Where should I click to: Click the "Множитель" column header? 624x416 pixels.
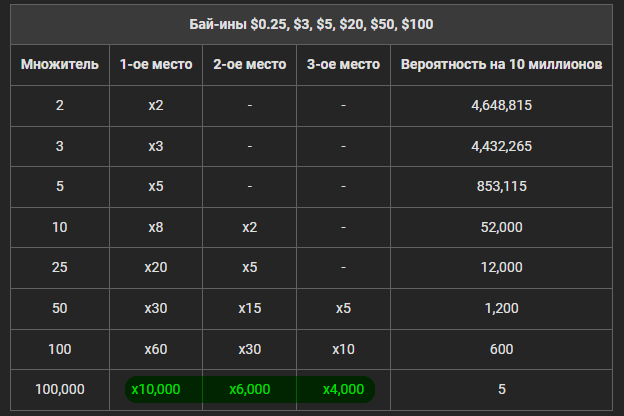coord(60,65)
